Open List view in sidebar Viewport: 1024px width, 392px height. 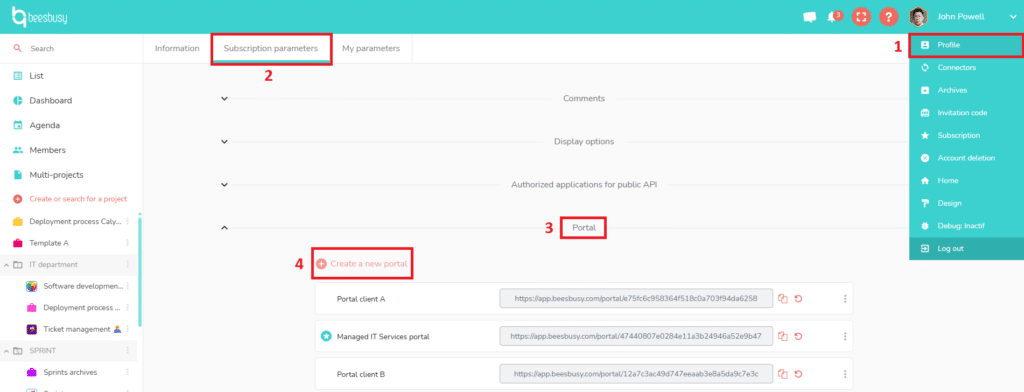coord(37,76)
